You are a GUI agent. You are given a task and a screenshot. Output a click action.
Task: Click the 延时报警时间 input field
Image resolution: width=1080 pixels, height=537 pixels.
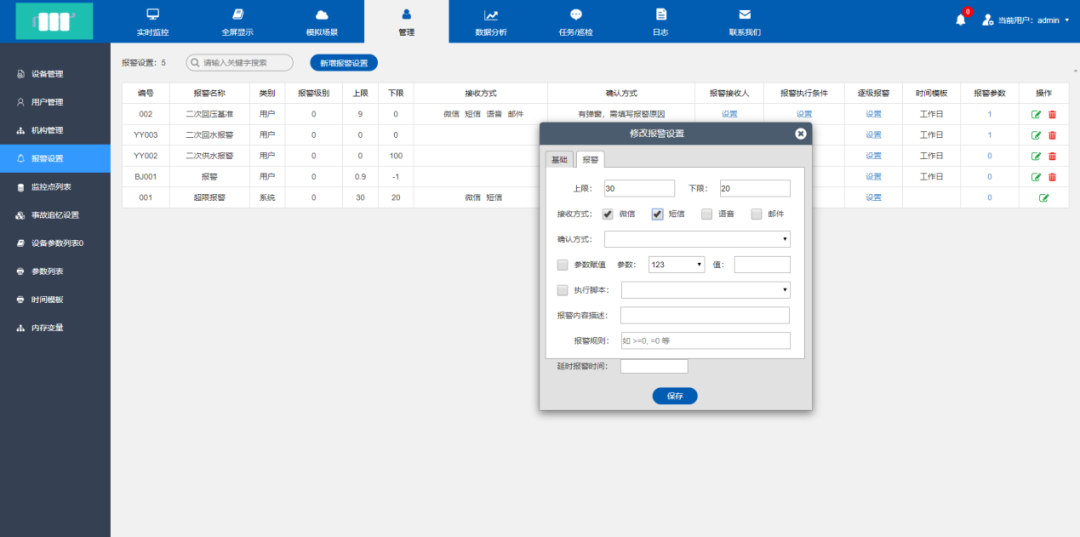click(x=654, y=366)
